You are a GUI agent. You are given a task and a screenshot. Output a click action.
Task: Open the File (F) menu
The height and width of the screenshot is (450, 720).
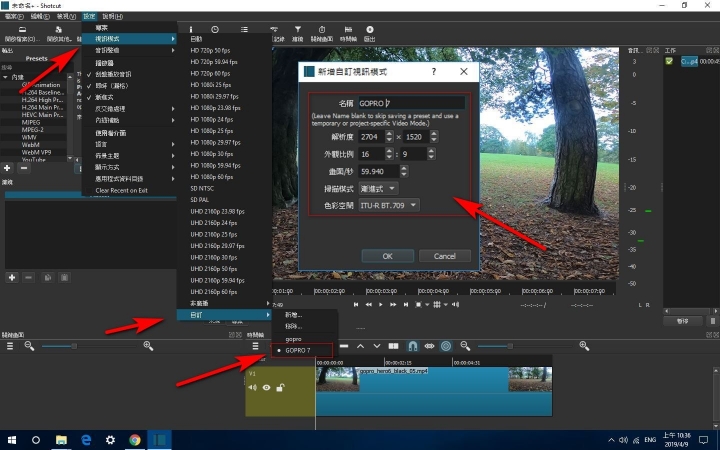[x=14, y=17]
